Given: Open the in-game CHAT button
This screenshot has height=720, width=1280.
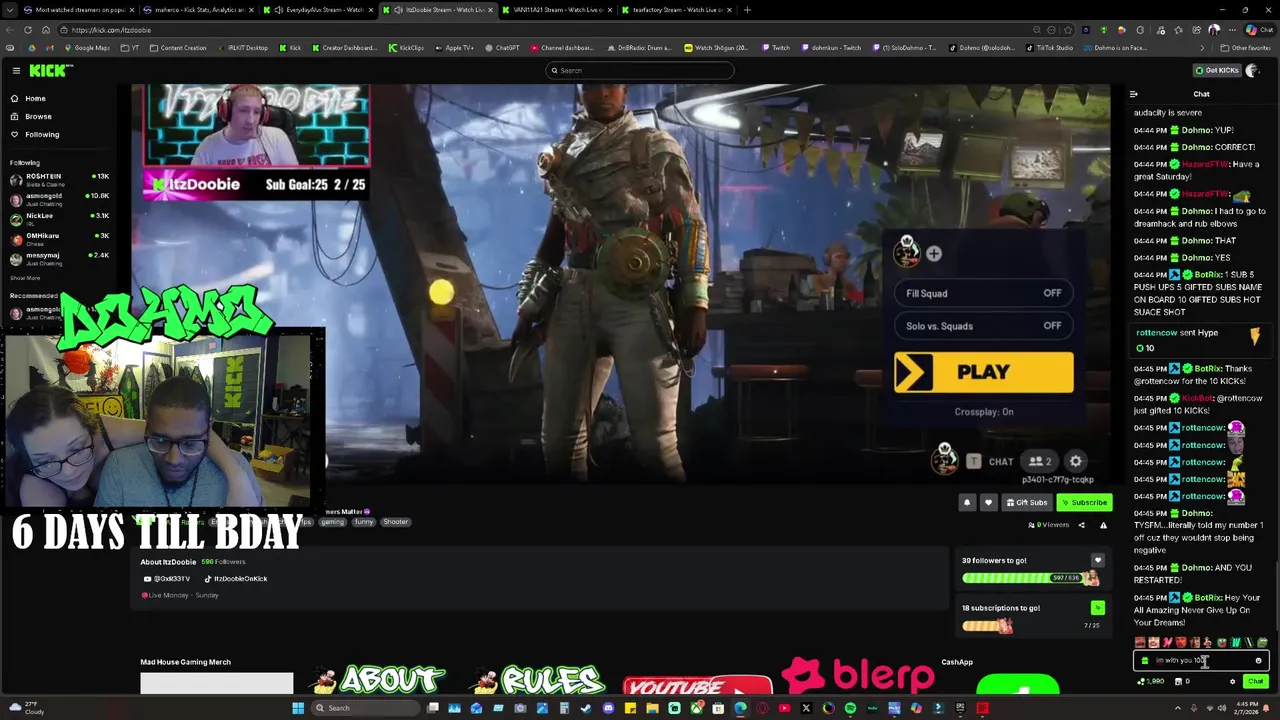Looking at the screenshot, I should pos(990,461).
